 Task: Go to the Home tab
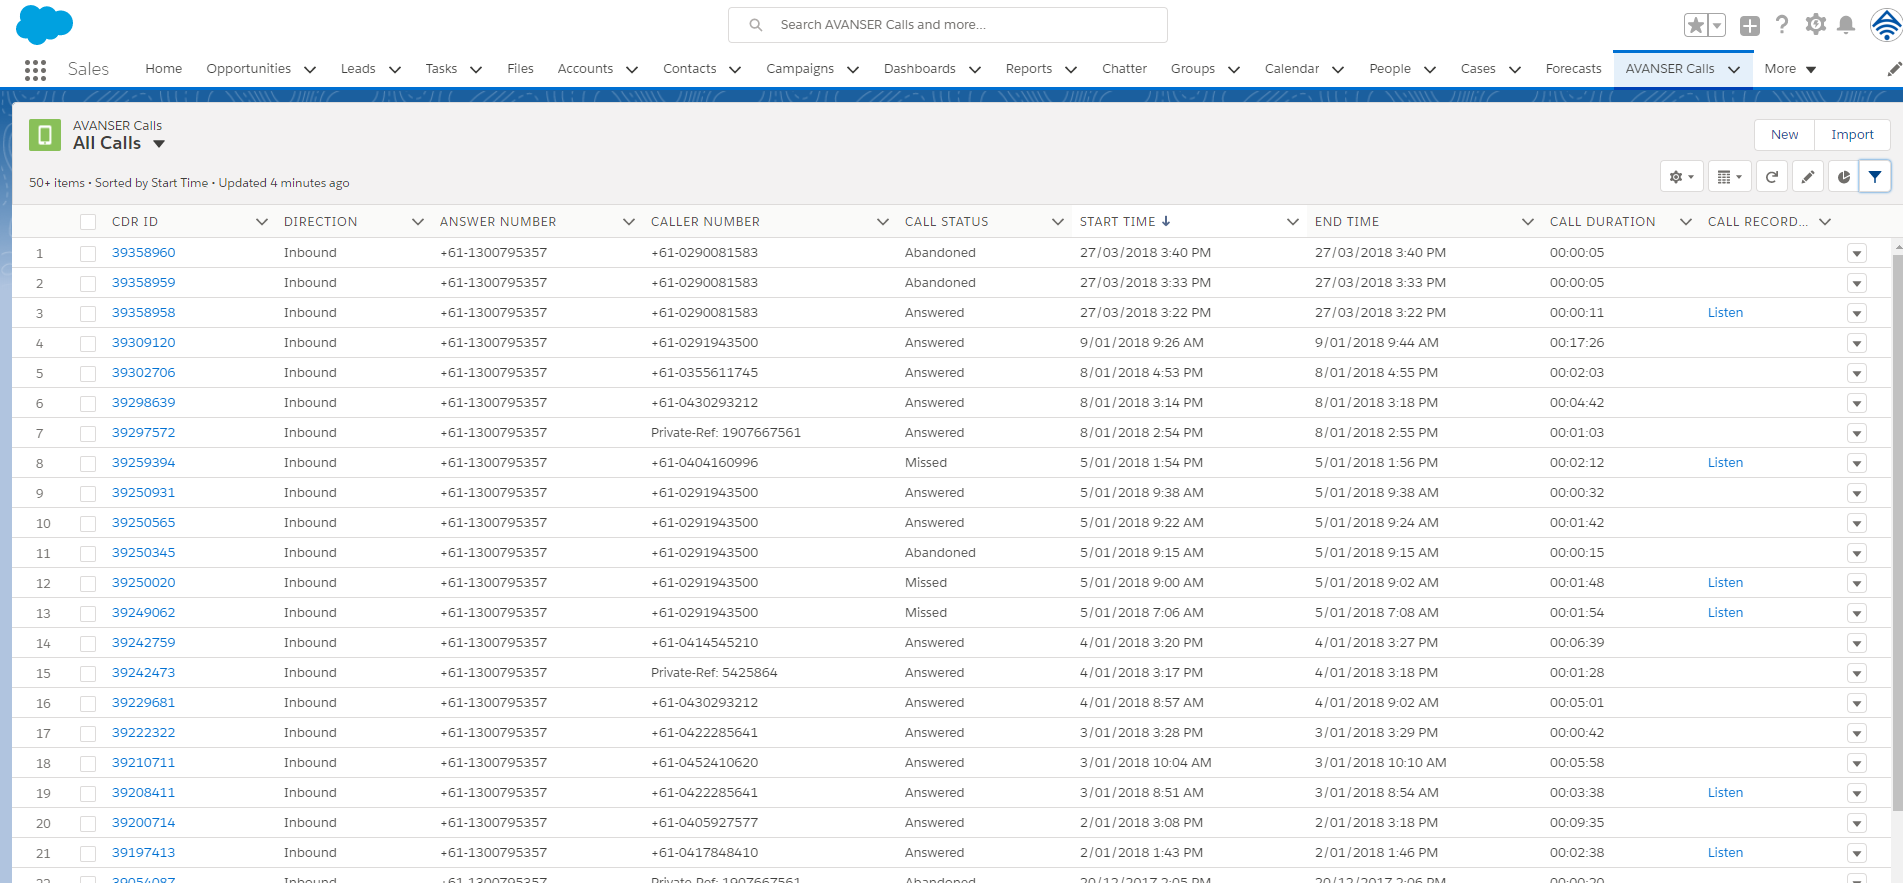pos(164,69)
